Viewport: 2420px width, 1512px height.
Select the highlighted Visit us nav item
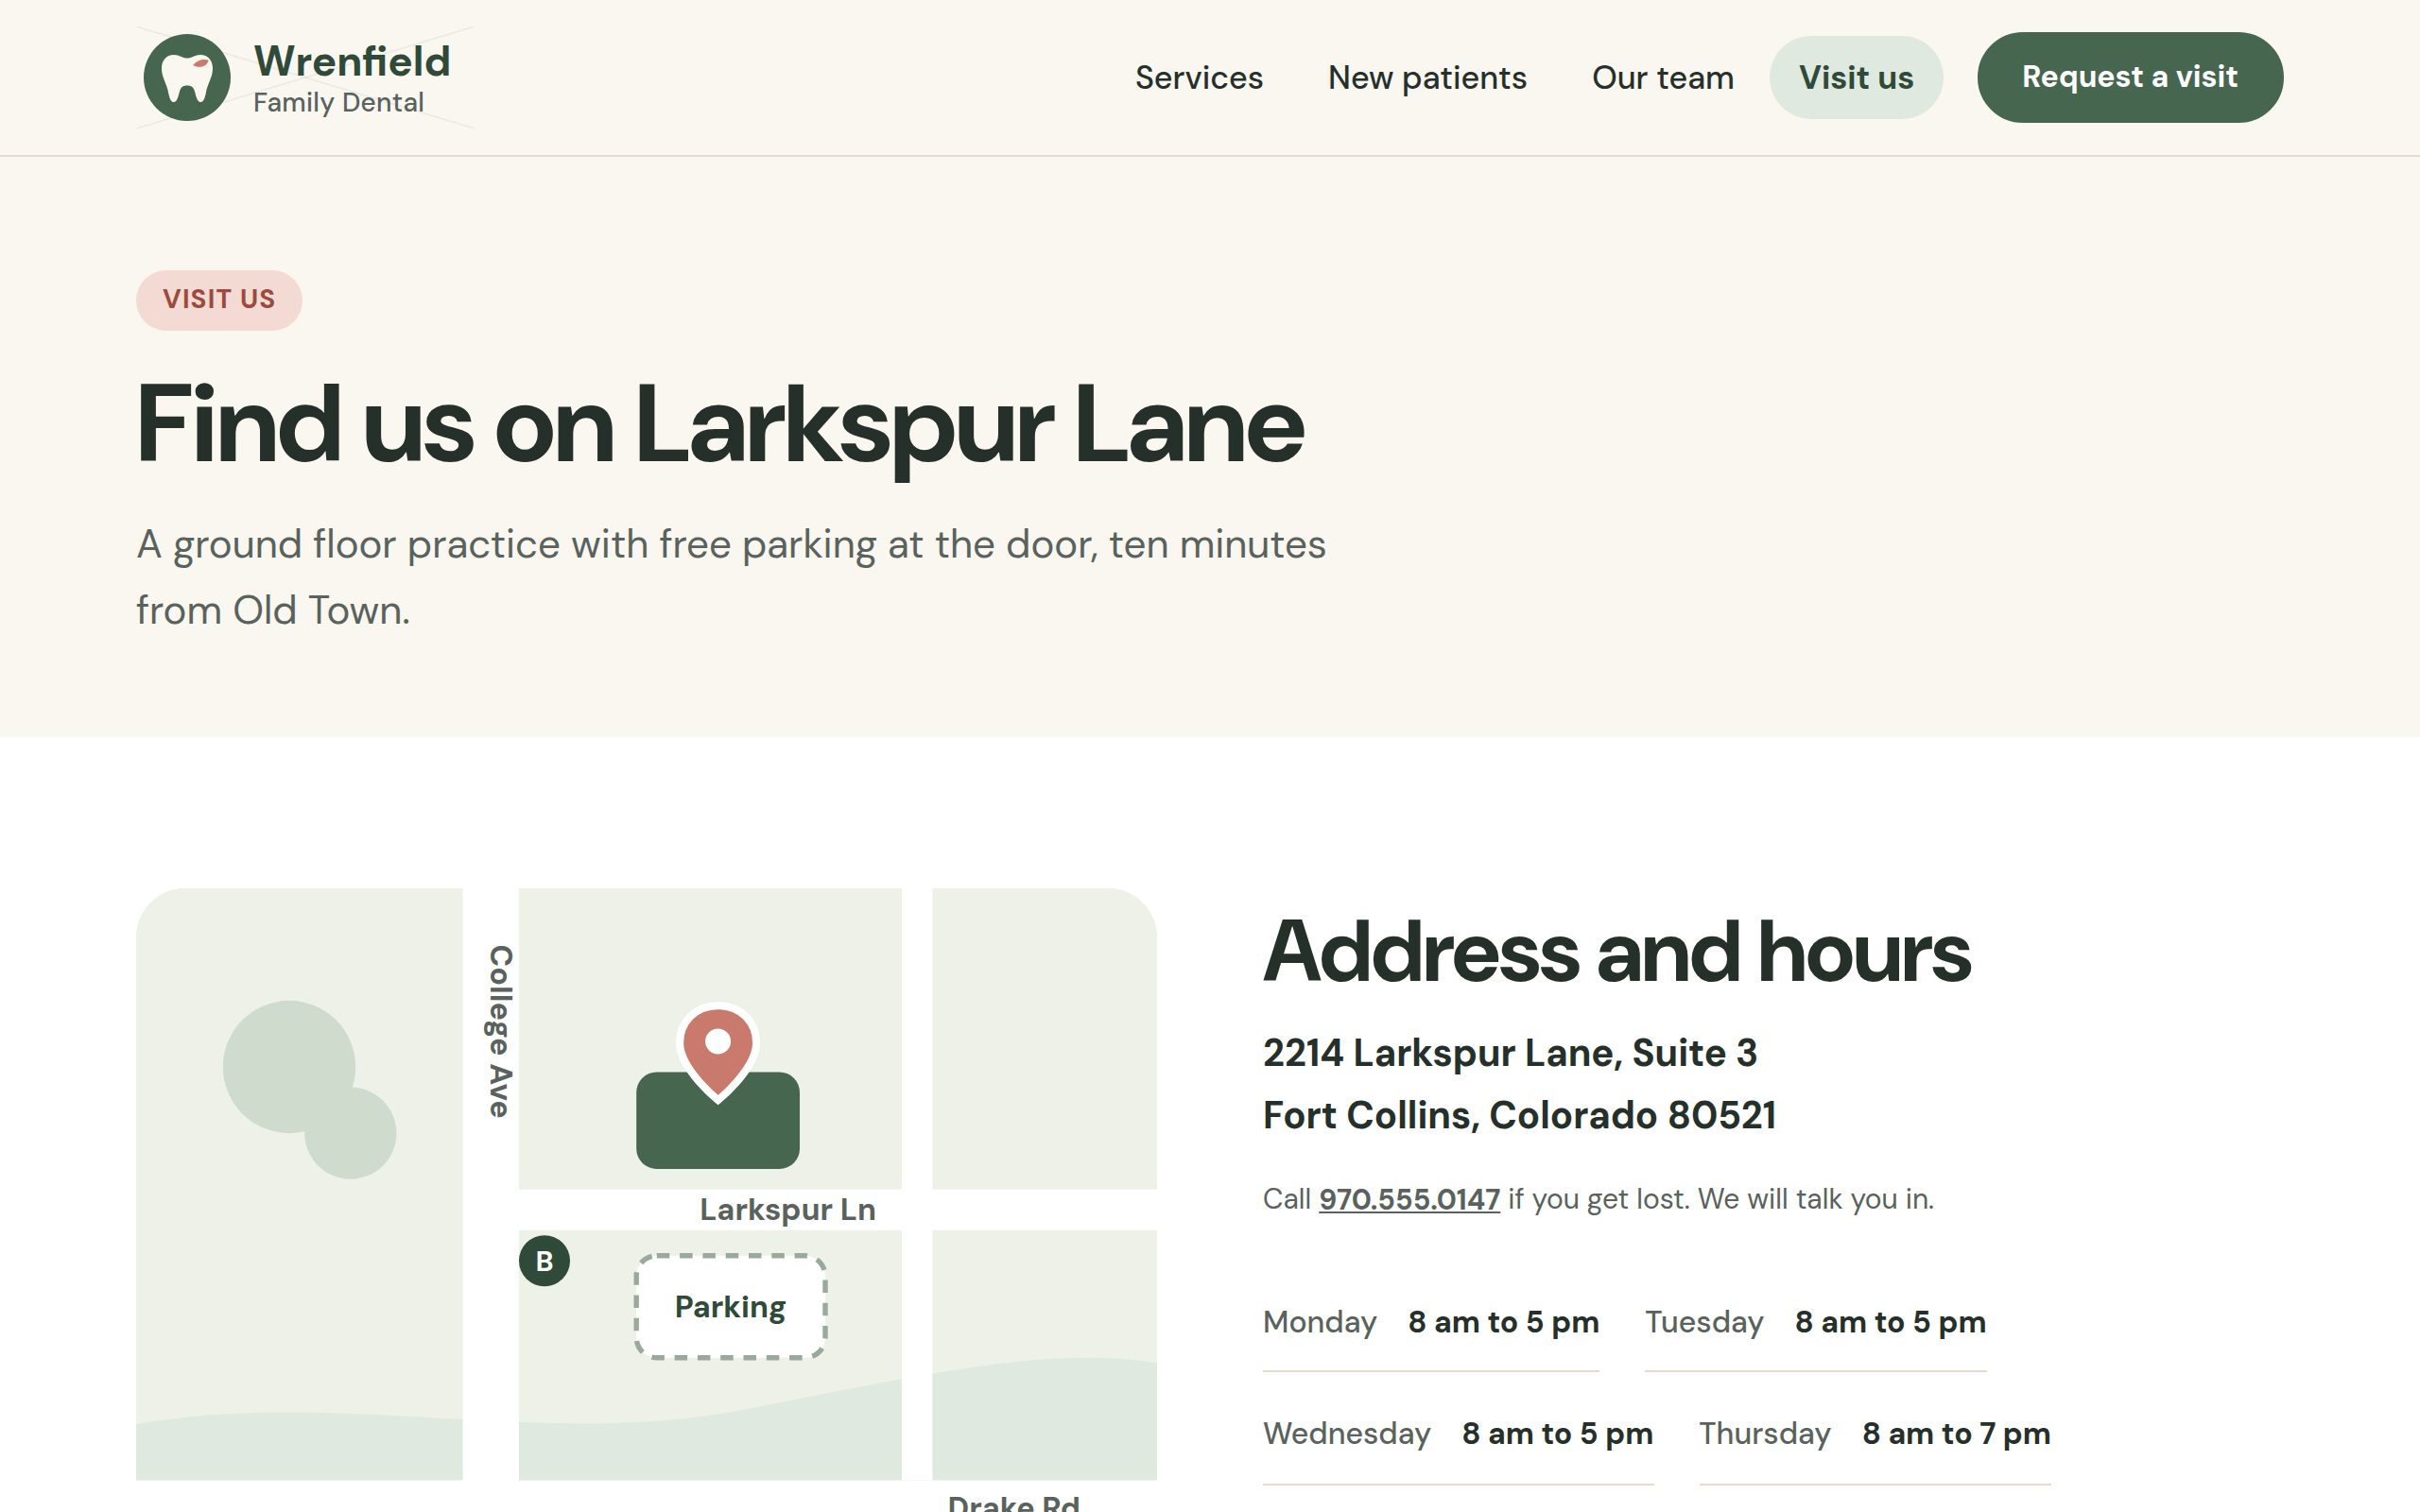(1856, 78)
